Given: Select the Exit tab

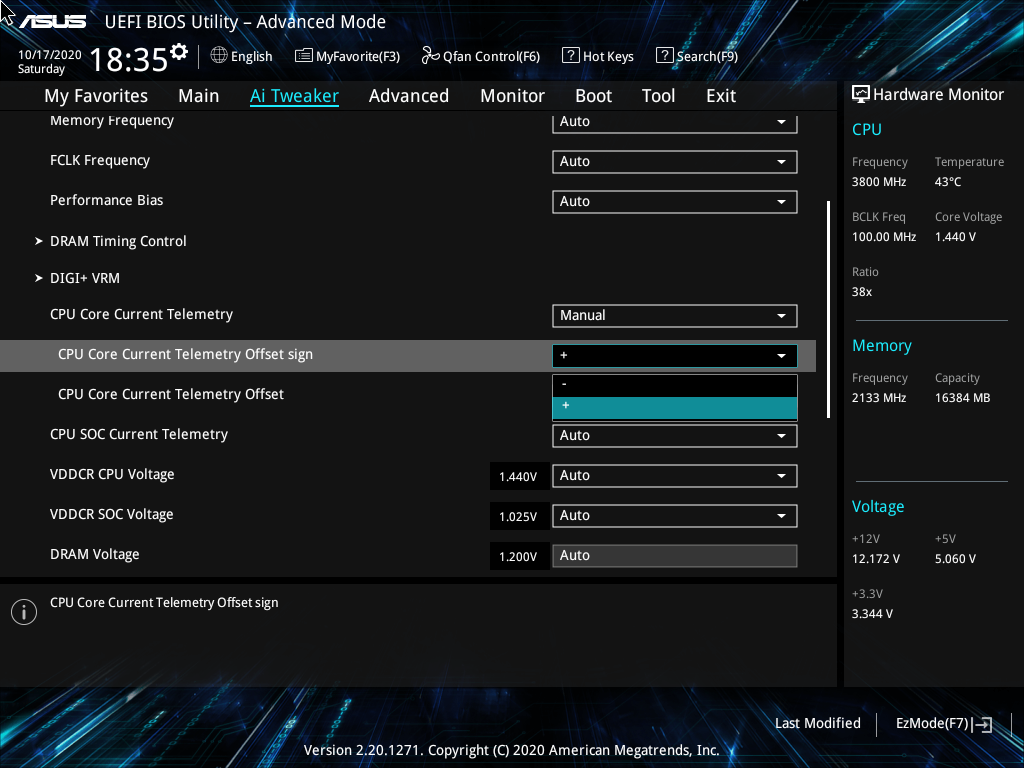Looking at the screenshot, I should (721, 96).
